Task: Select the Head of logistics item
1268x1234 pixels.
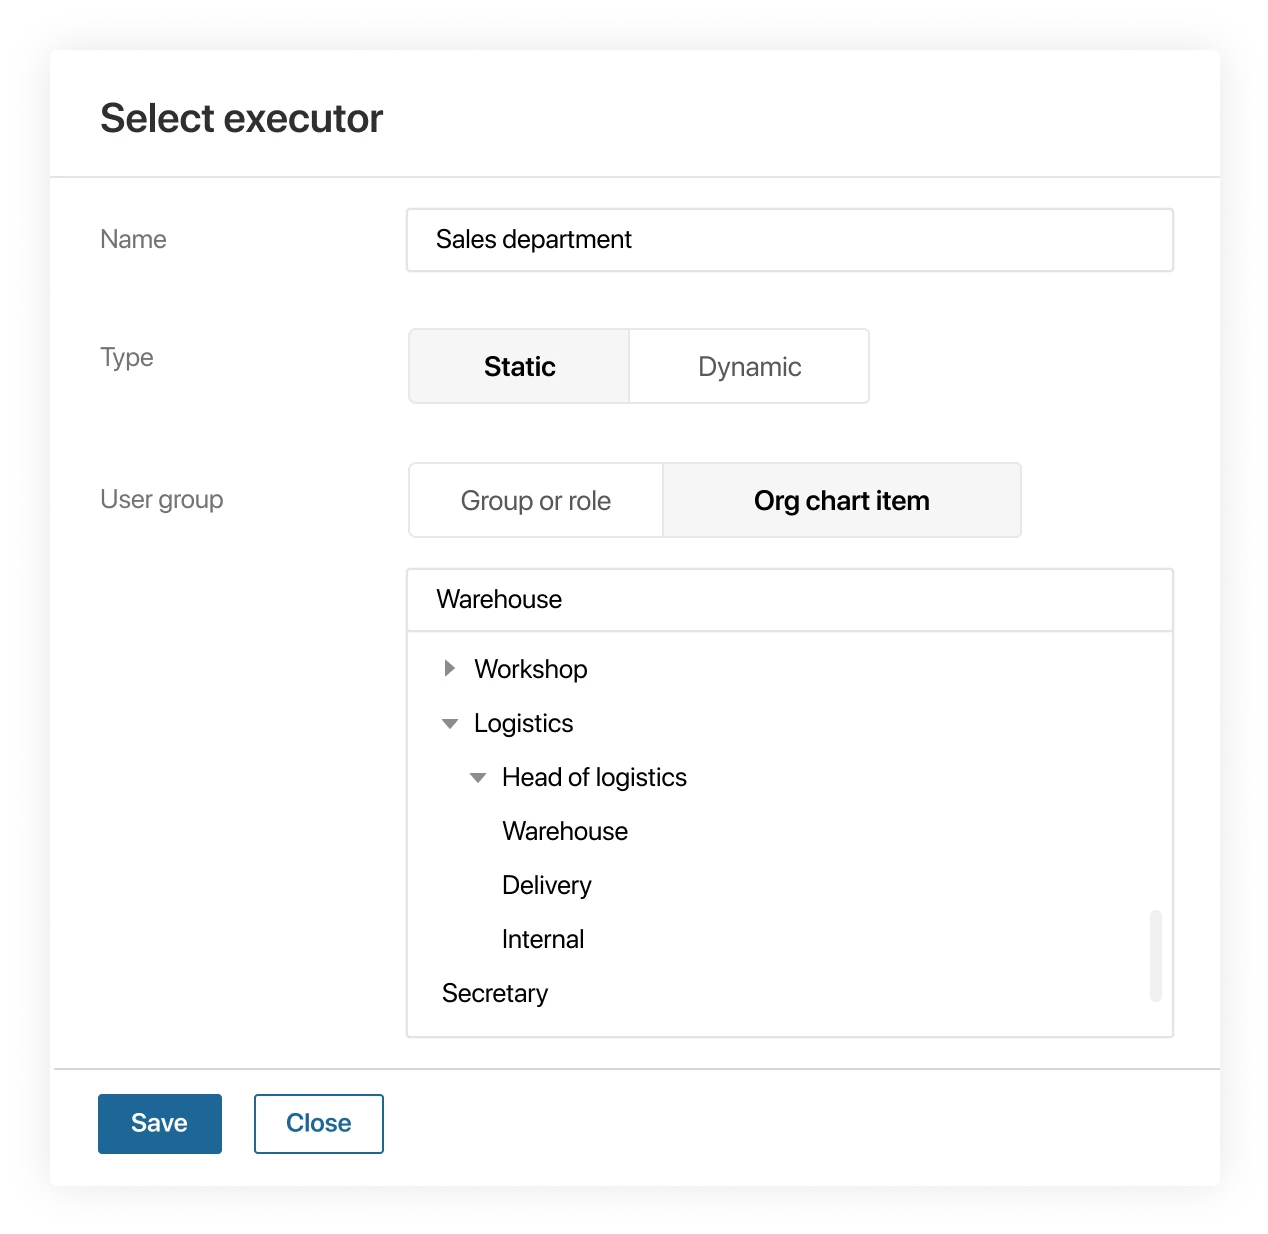Action: coord(594,777)
